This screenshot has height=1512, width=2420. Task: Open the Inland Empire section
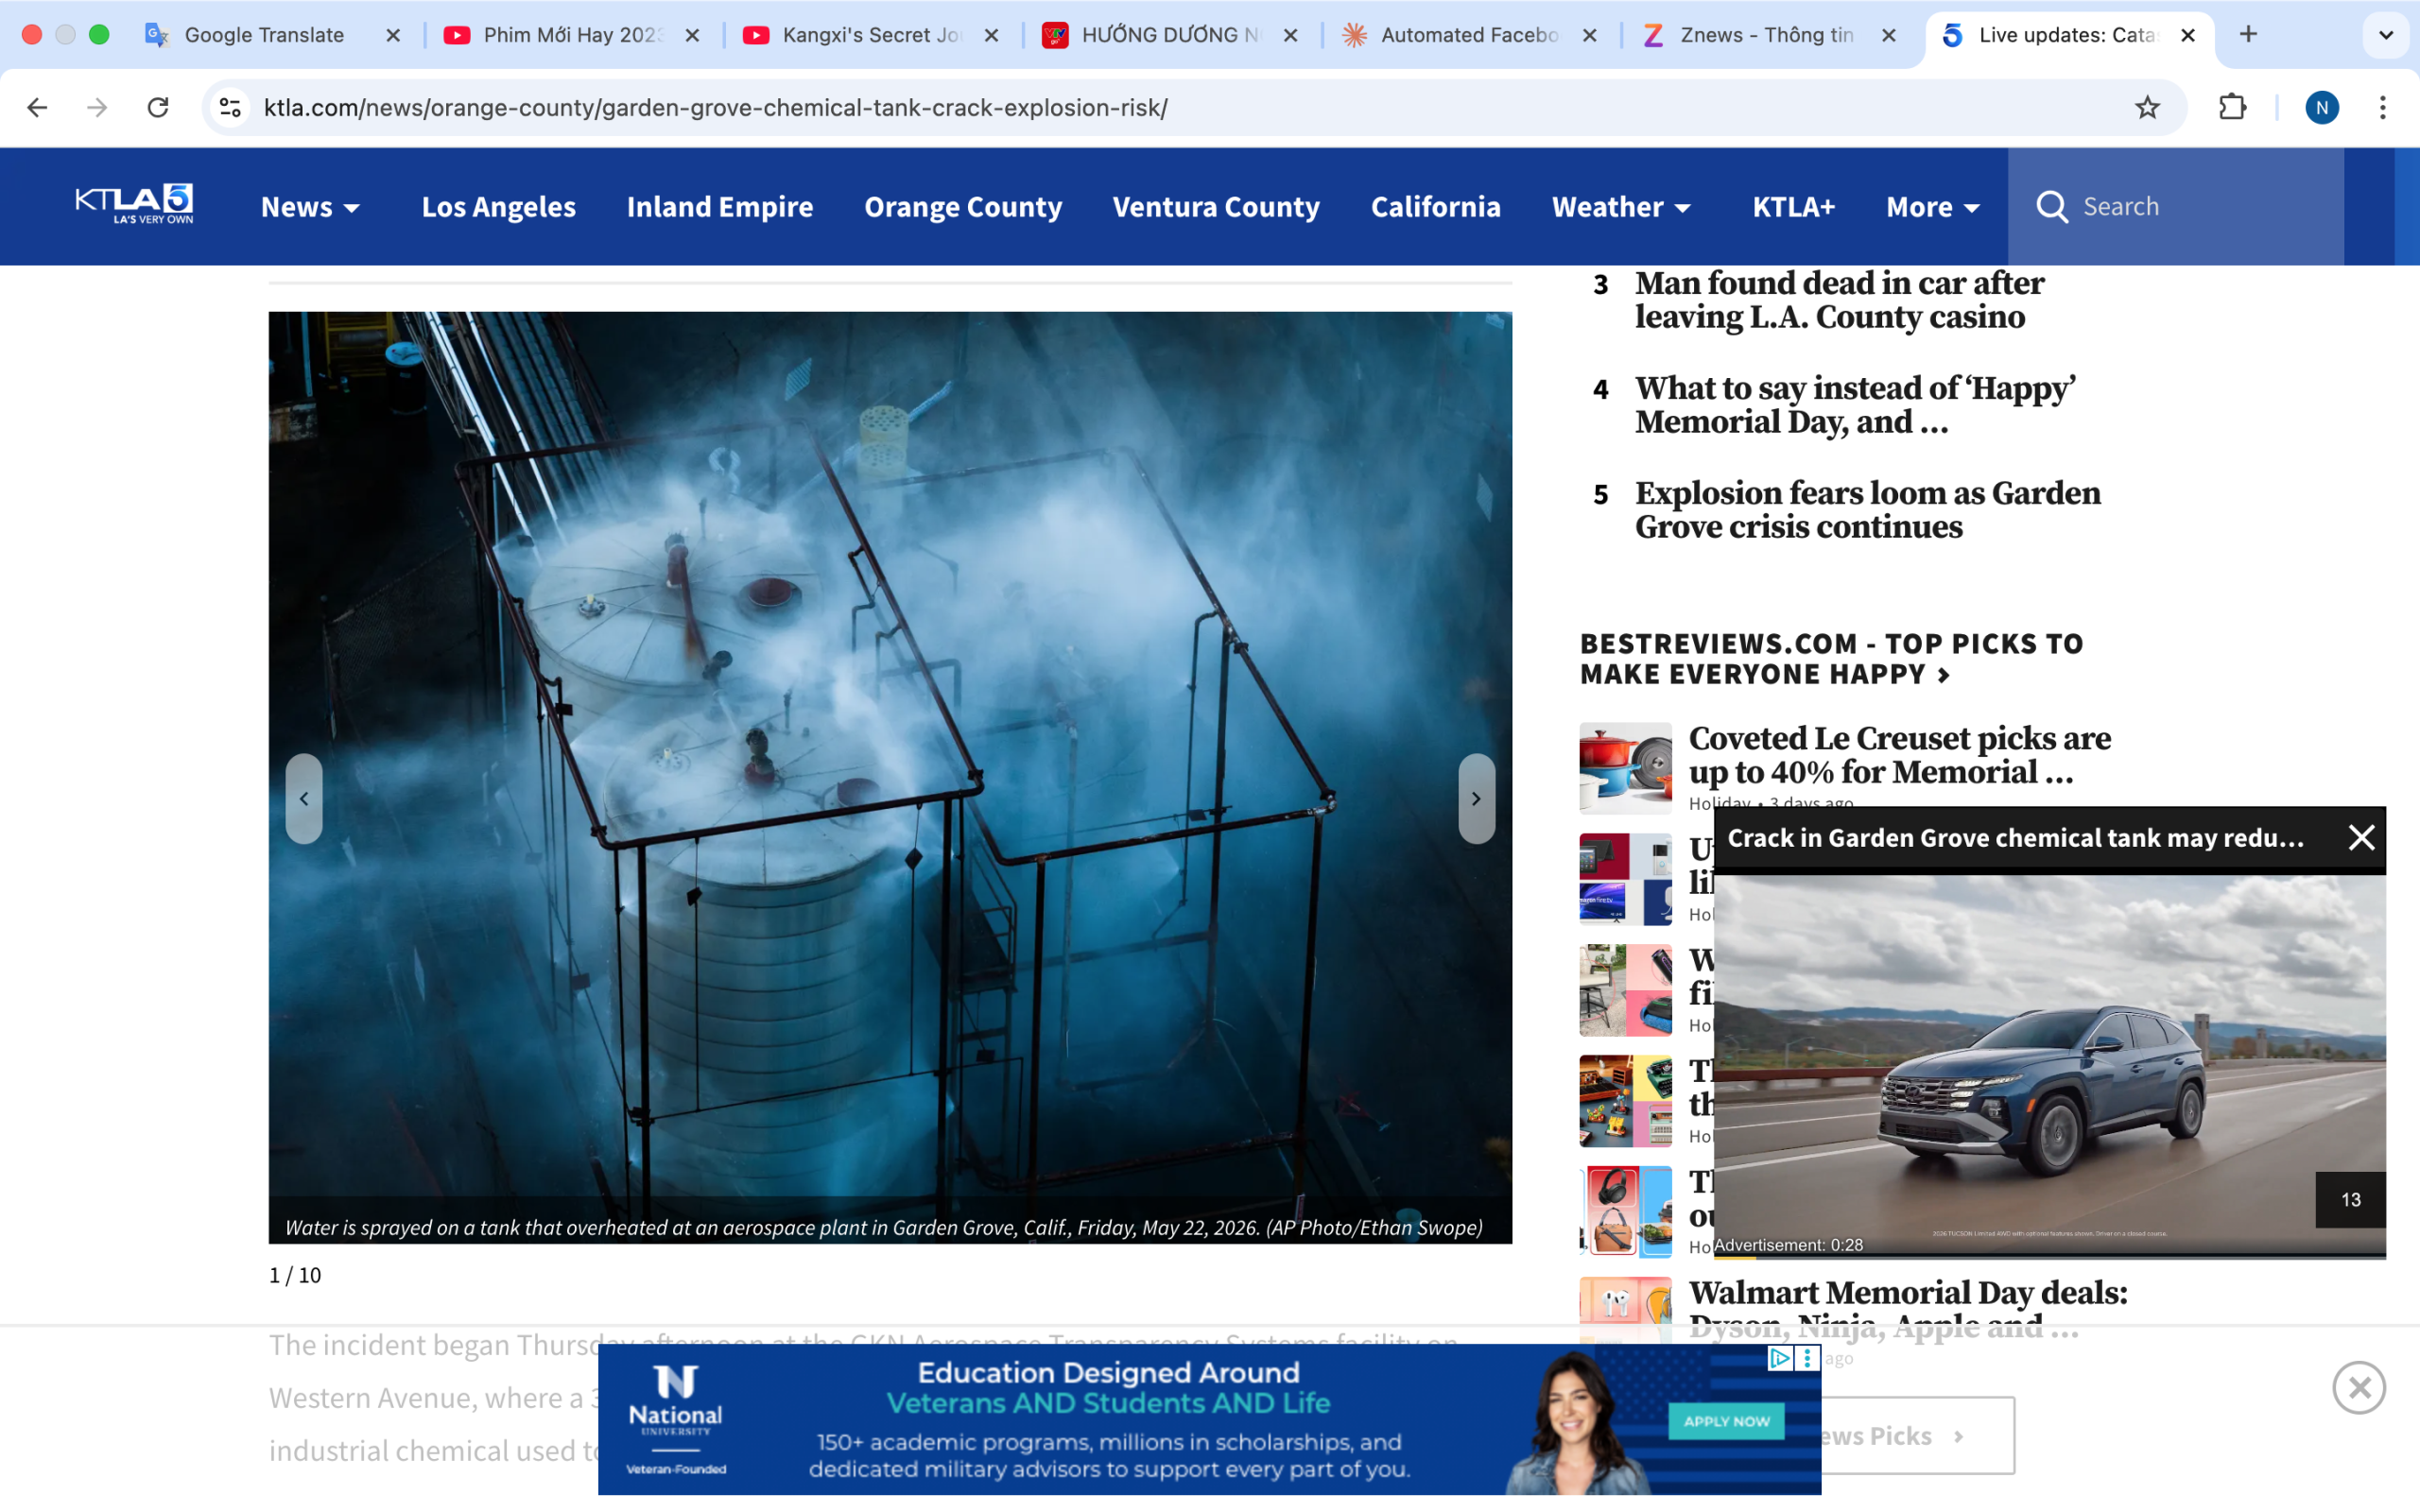click(x=720, y=207)
